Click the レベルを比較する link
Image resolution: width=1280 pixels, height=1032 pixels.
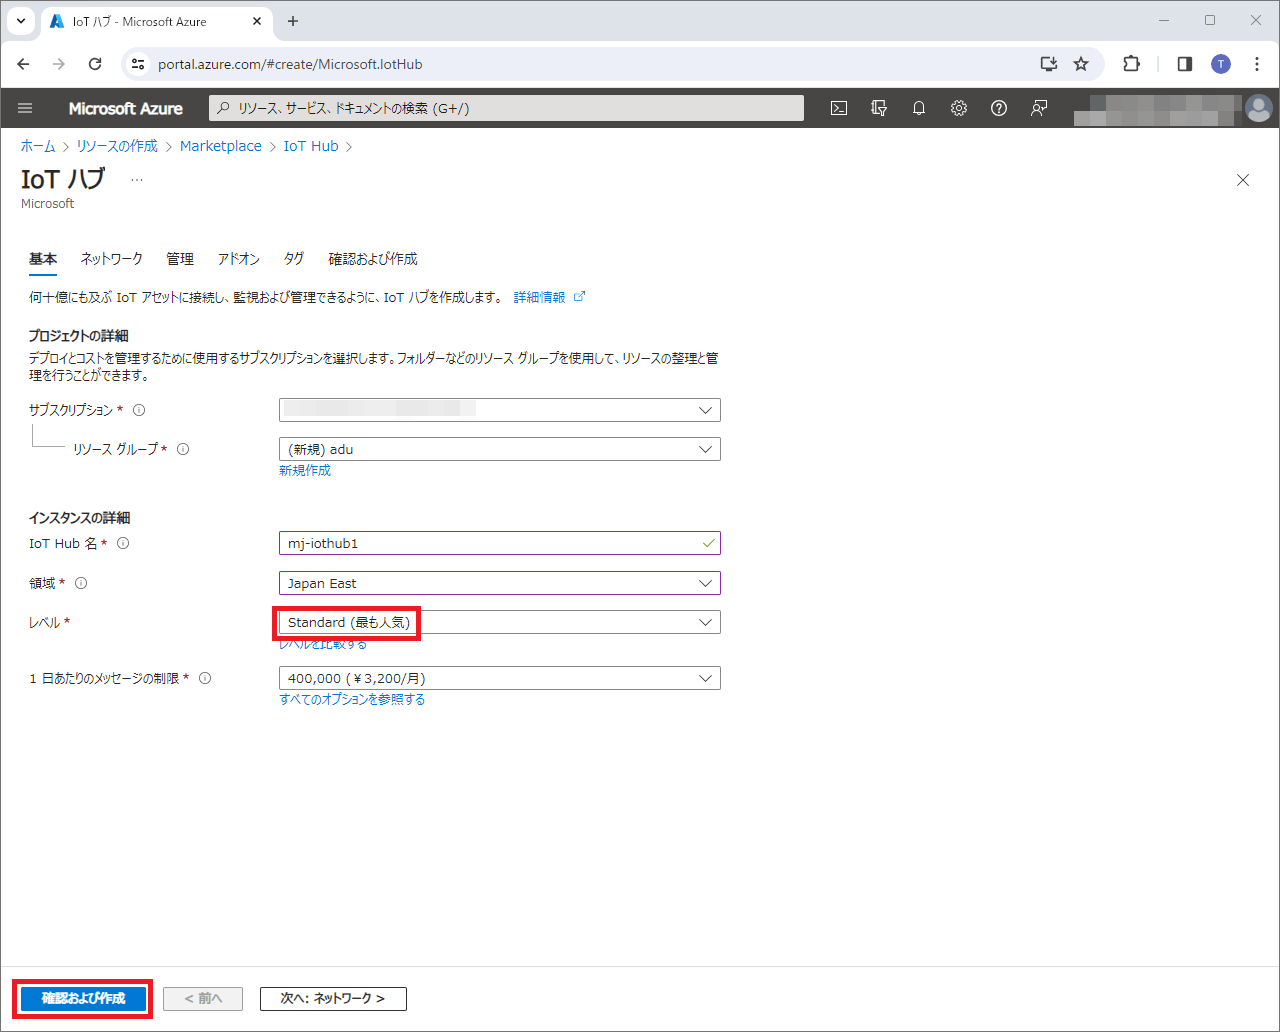click(323, 644)
